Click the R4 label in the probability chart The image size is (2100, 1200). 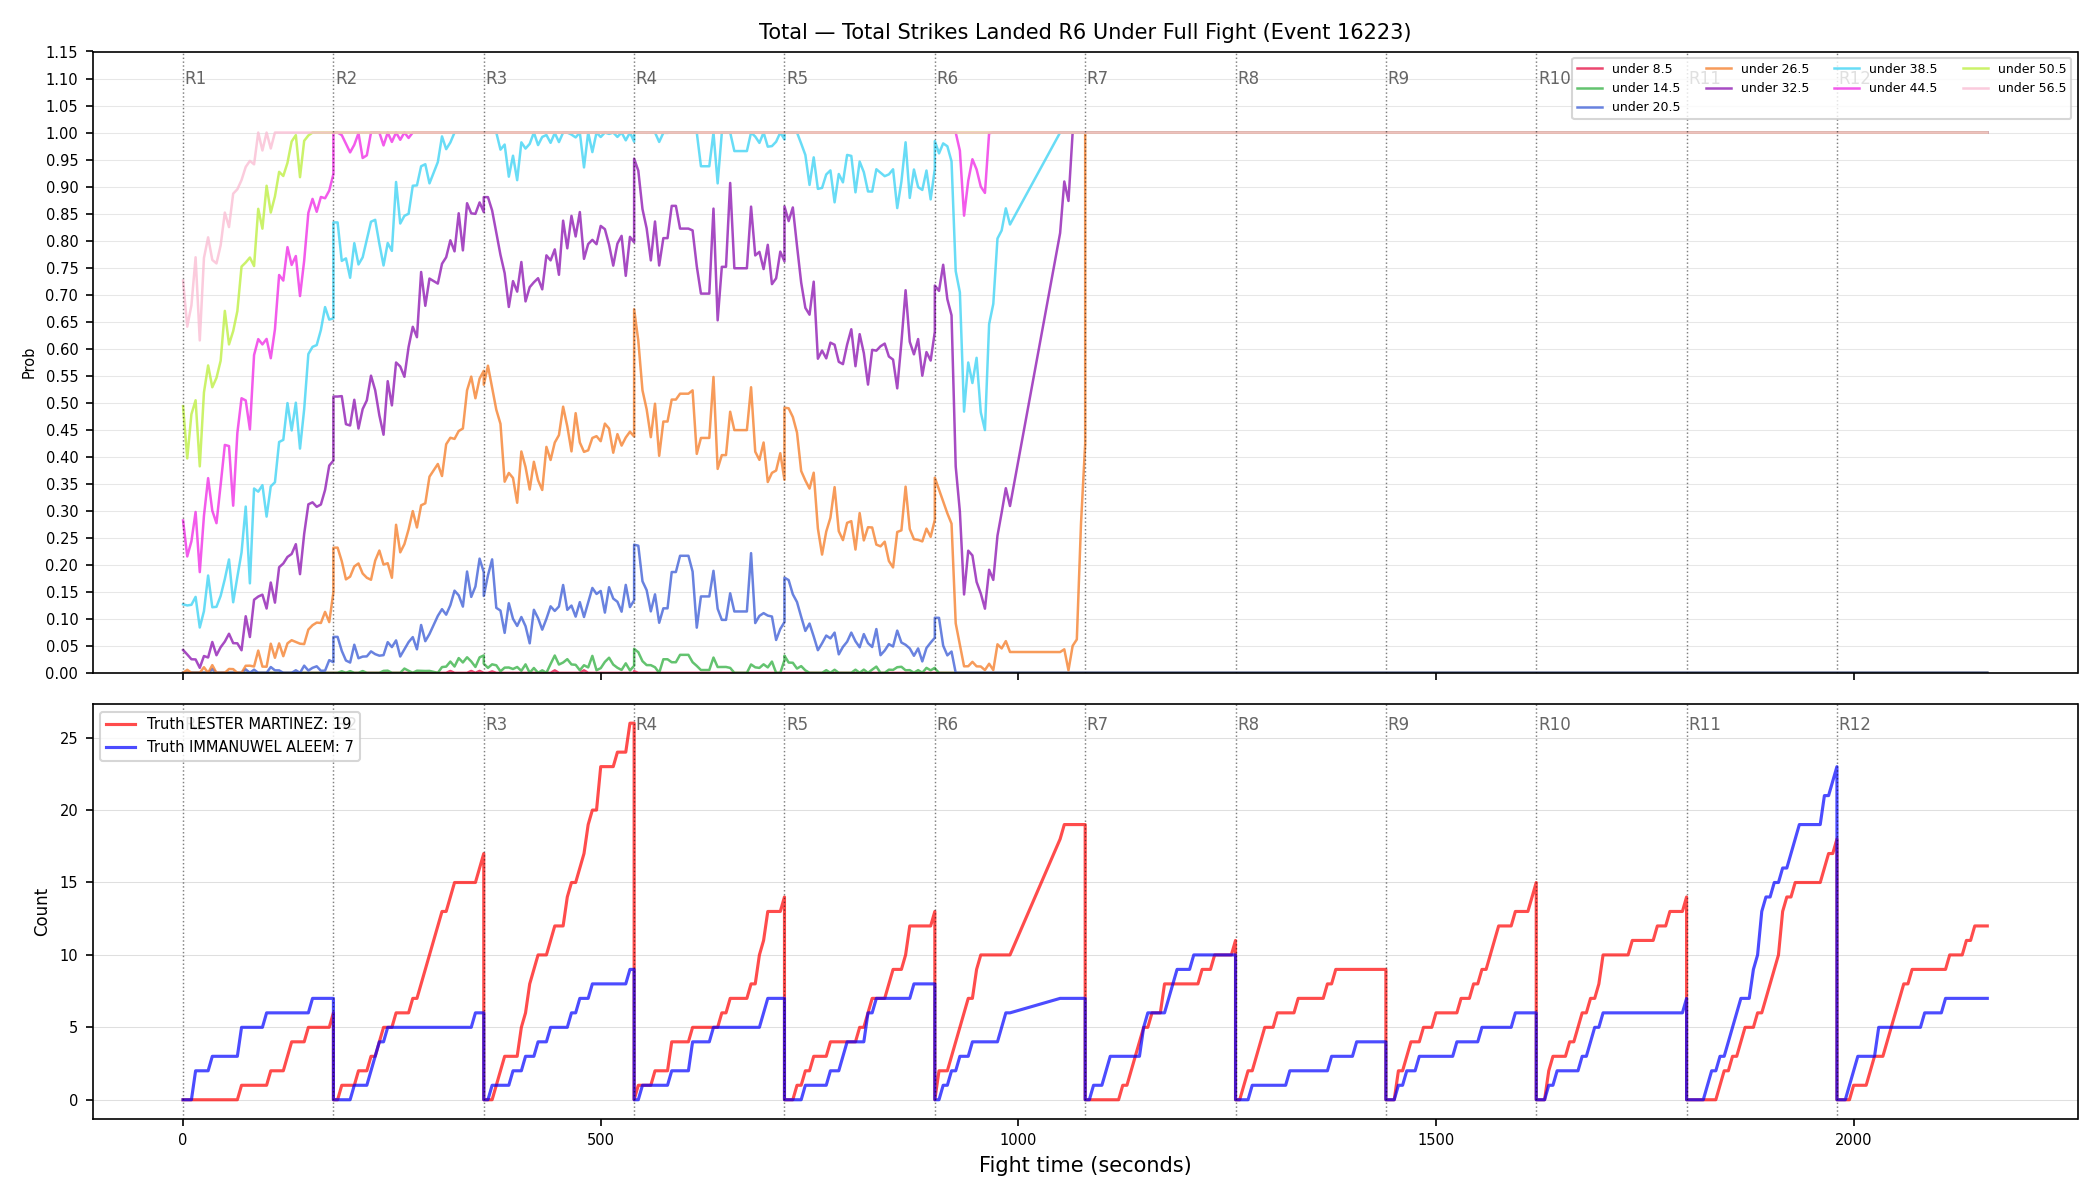(x=646, y=78)
